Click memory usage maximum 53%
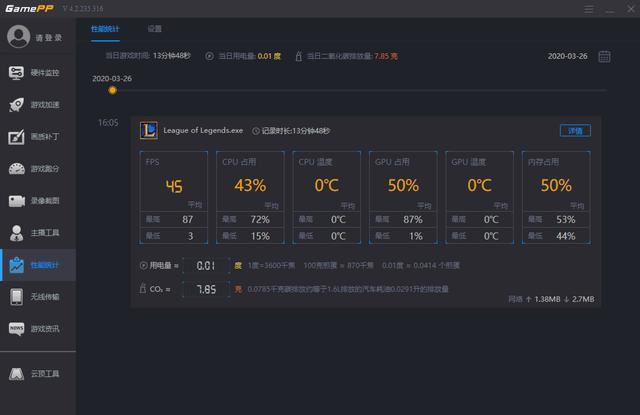 tap(566, 220)
